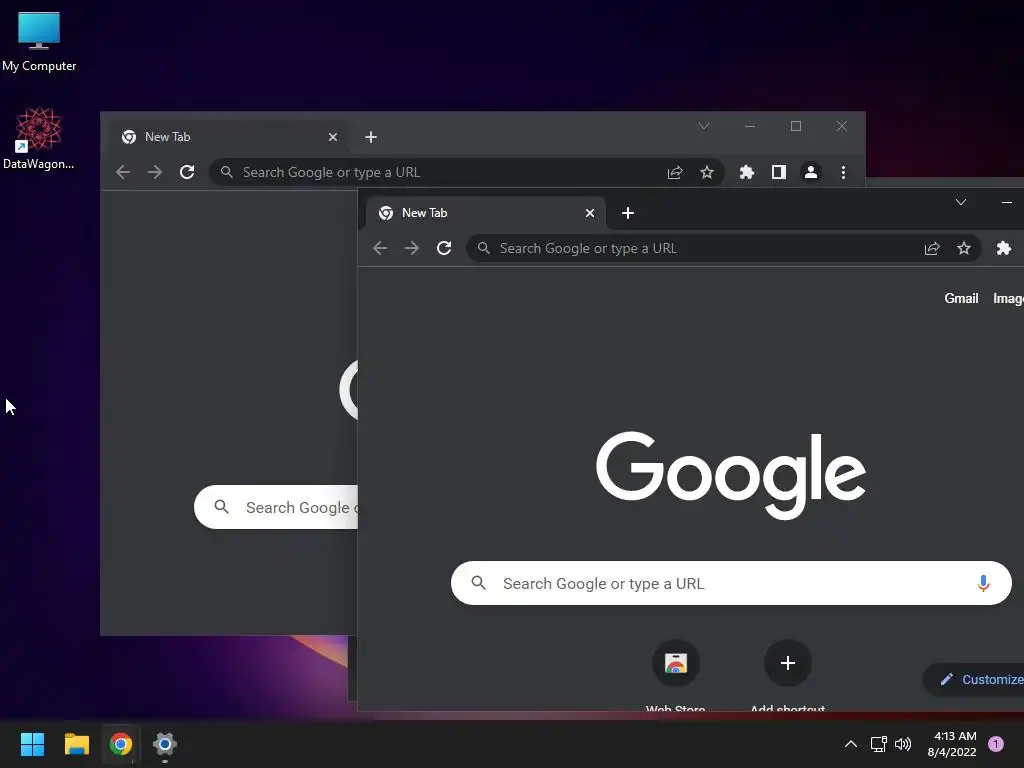
Task: Maximize the back Chrome window
Action: tap(795, 126)
